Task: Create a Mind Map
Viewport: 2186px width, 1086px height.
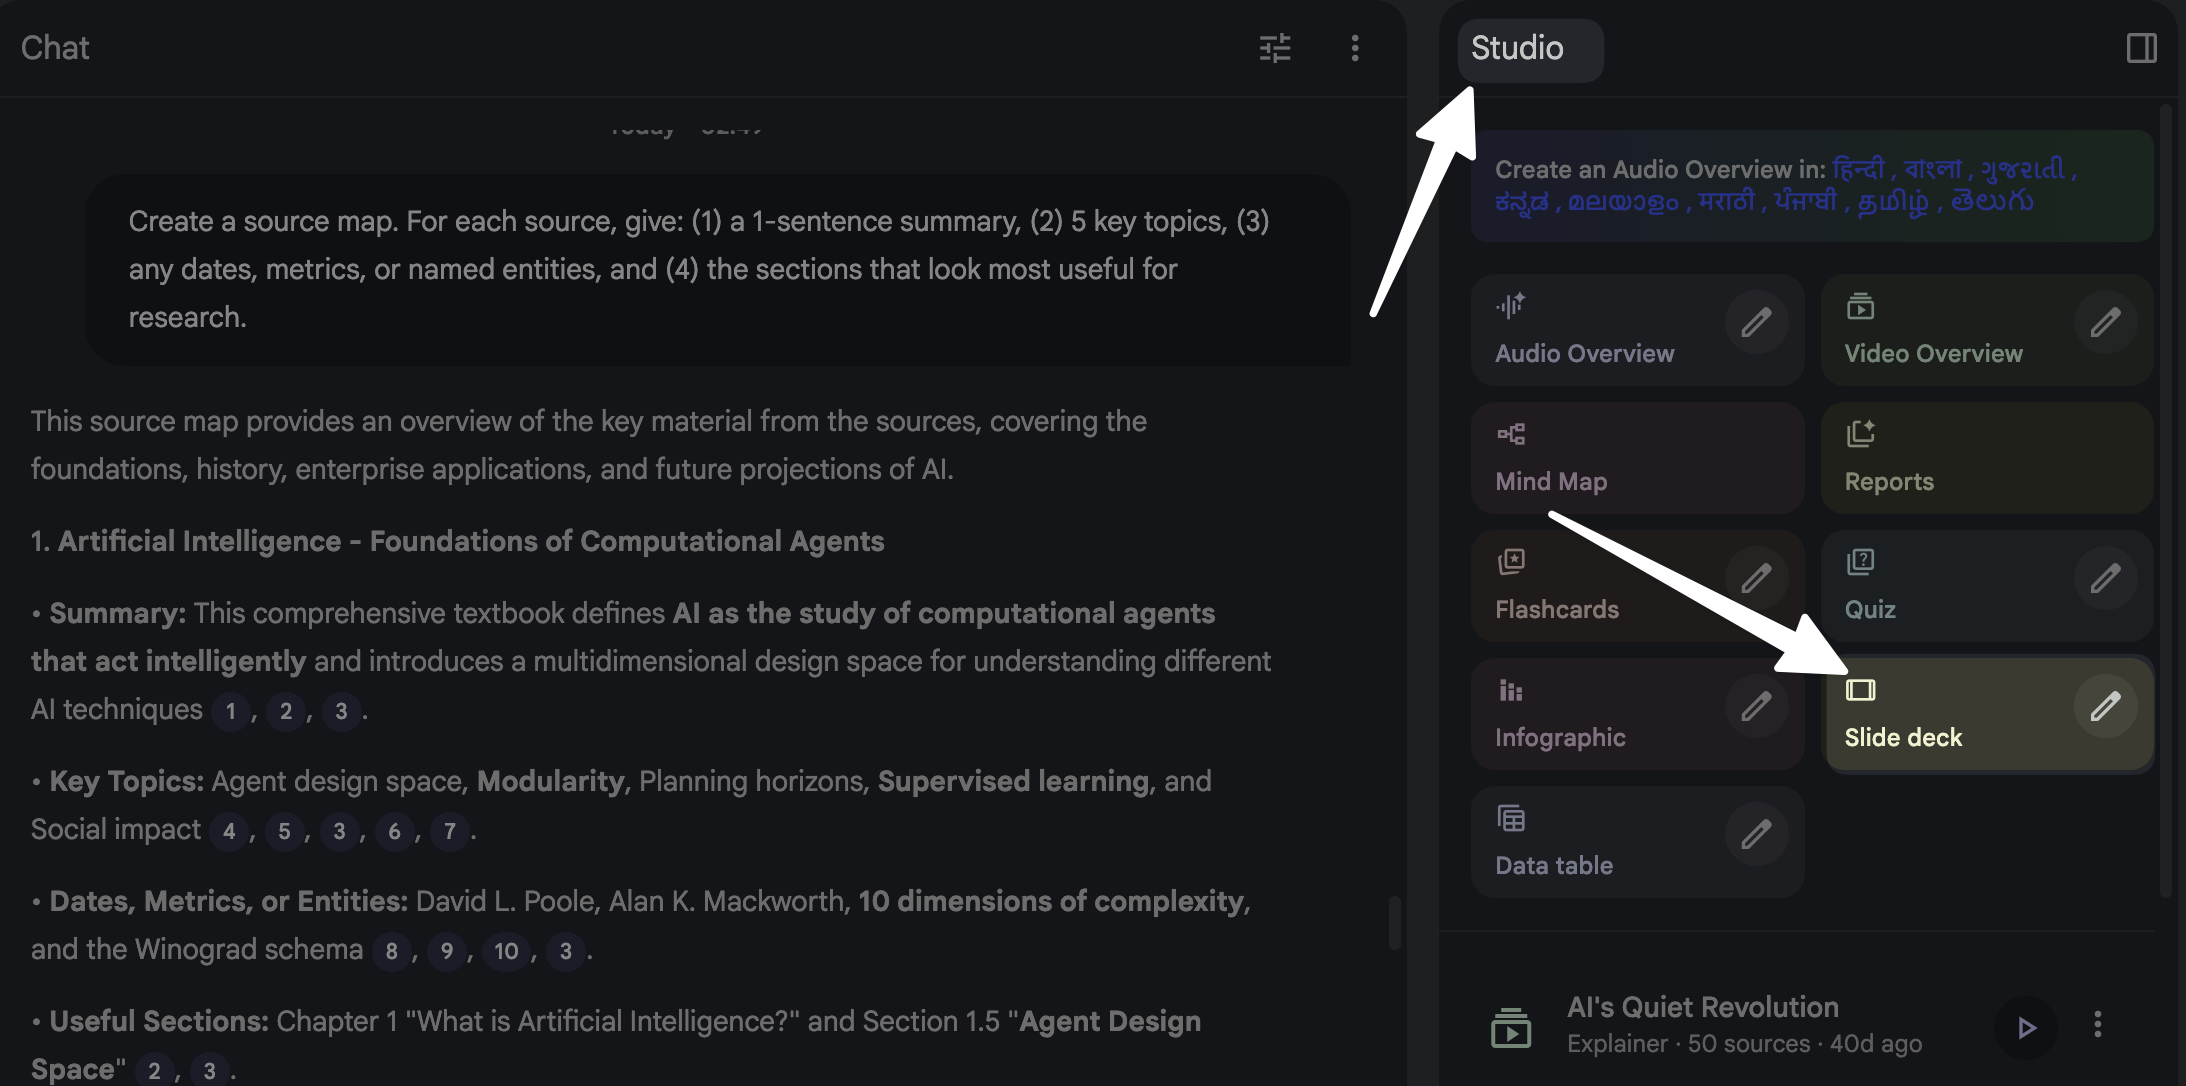Action: click(1551, 481)
